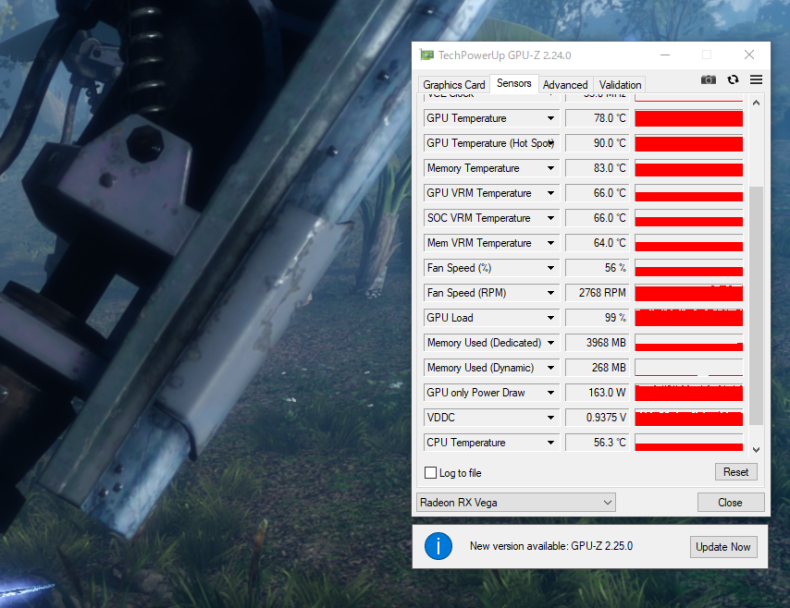
Task: Click the Update Now button
Action: coord(723,547)
